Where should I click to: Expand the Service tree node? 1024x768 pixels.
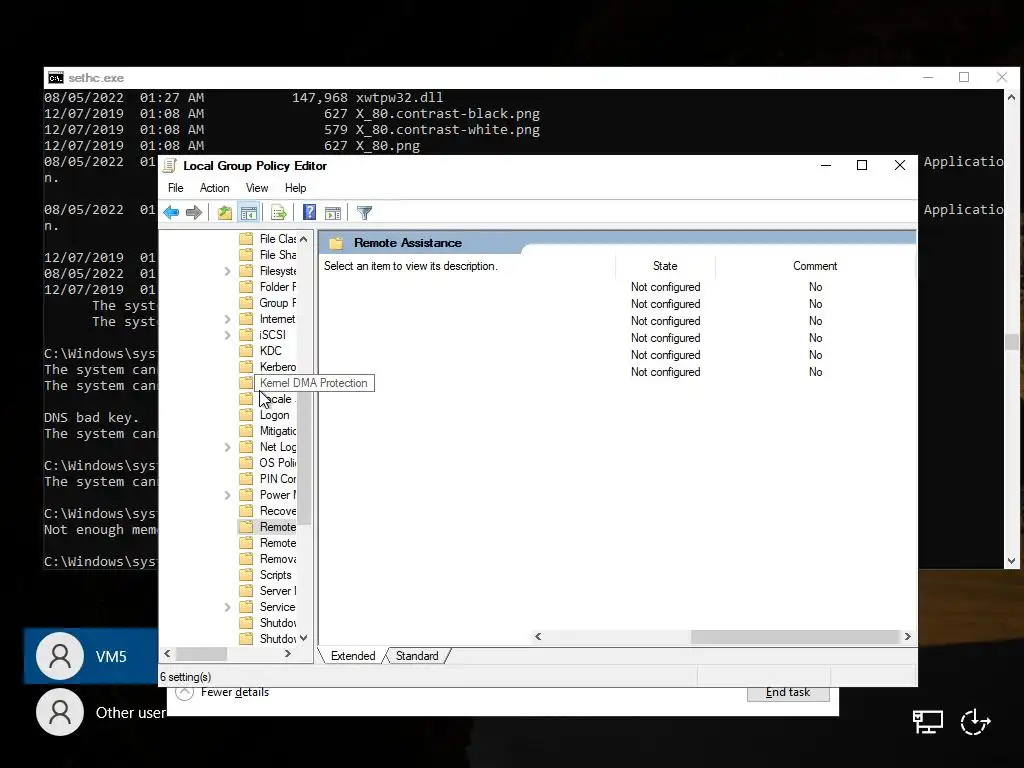click(227, 607)
